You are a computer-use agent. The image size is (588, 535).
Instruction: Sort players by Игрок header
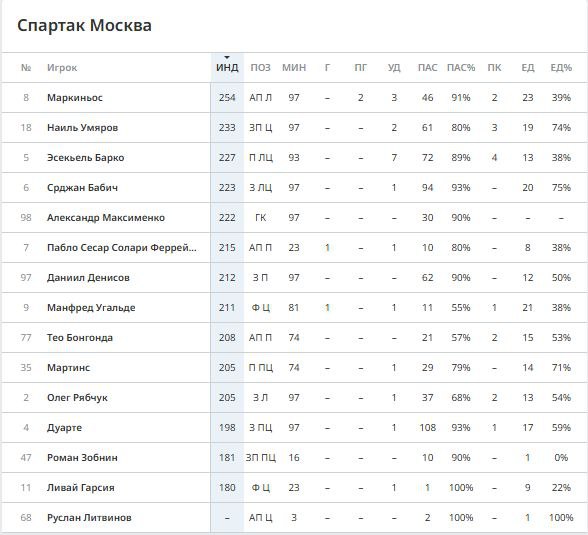click(x=62, y=67)
